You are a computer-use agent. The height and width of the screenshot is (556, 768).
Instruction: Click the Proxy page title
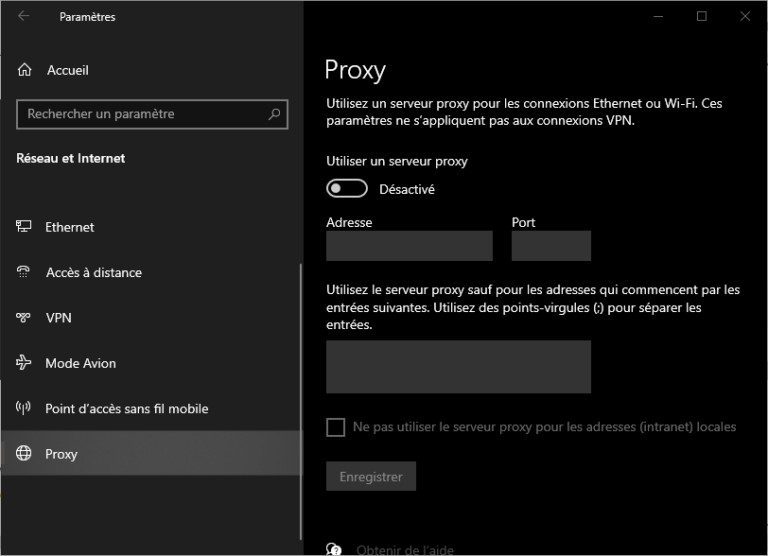355,70
